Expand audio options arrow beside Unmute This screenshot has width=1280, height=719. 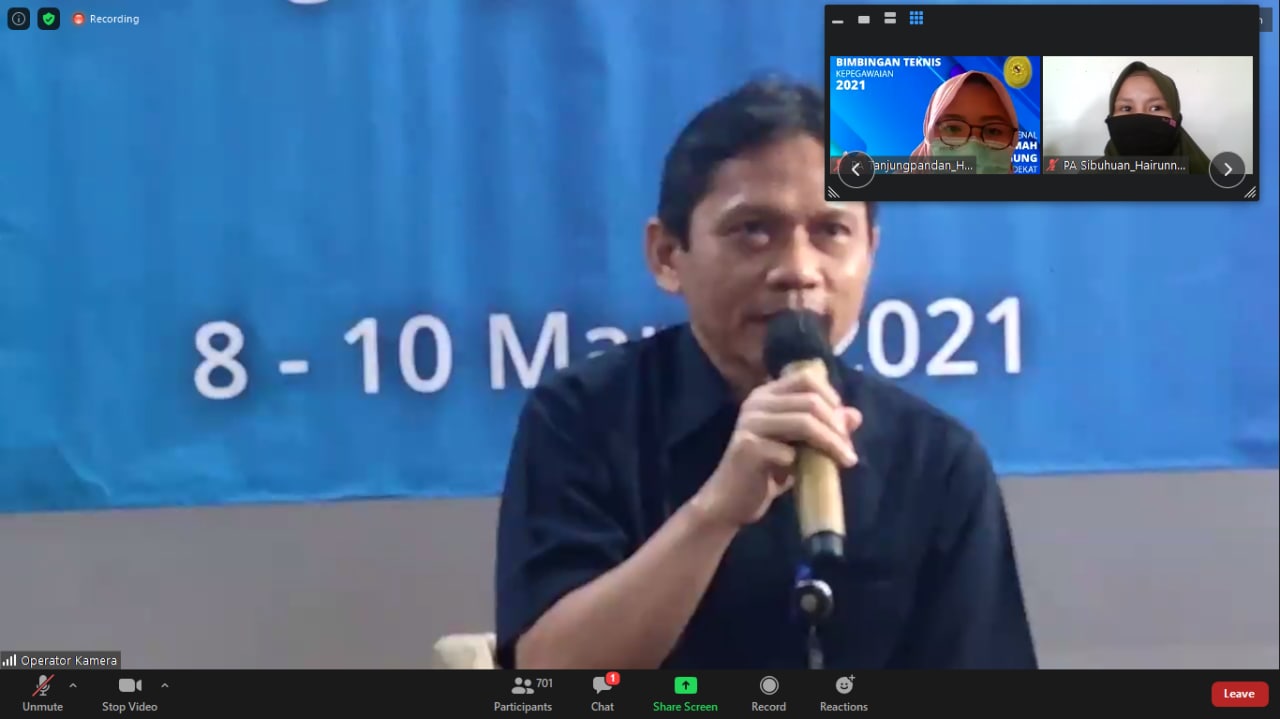pyautogui.click(x=73, y=685)
